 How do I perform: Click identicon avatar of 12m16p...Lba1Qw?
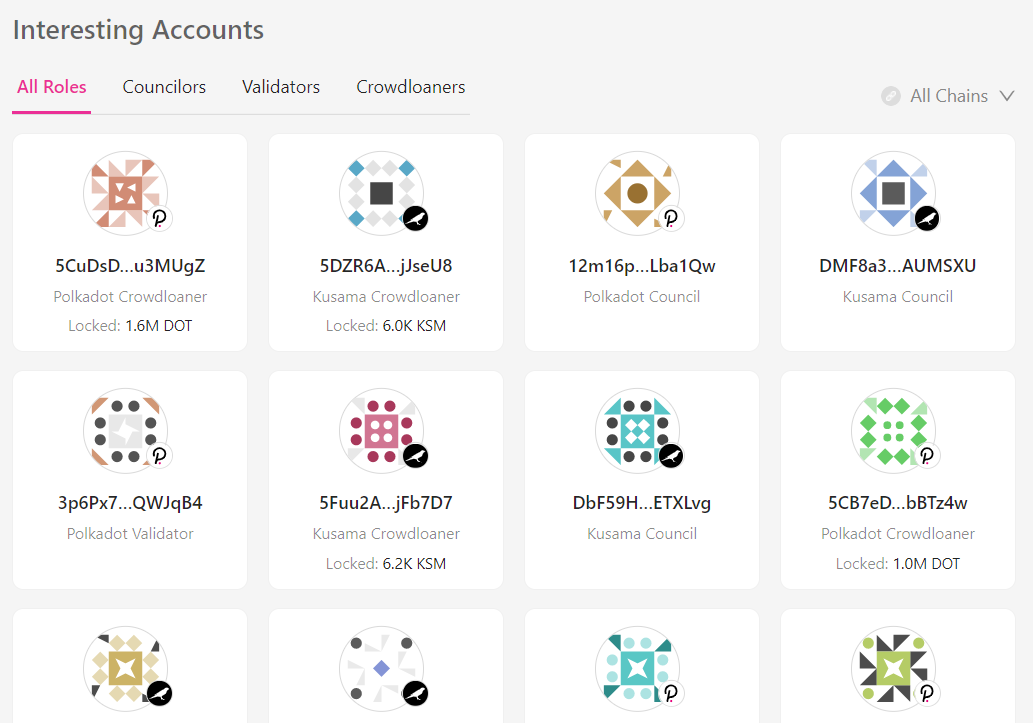coord(637,193)
